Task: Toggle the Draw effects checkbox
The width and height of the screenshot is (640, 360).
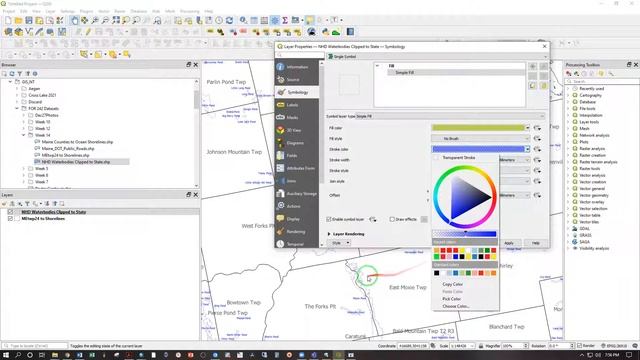Action: [392, 219]
